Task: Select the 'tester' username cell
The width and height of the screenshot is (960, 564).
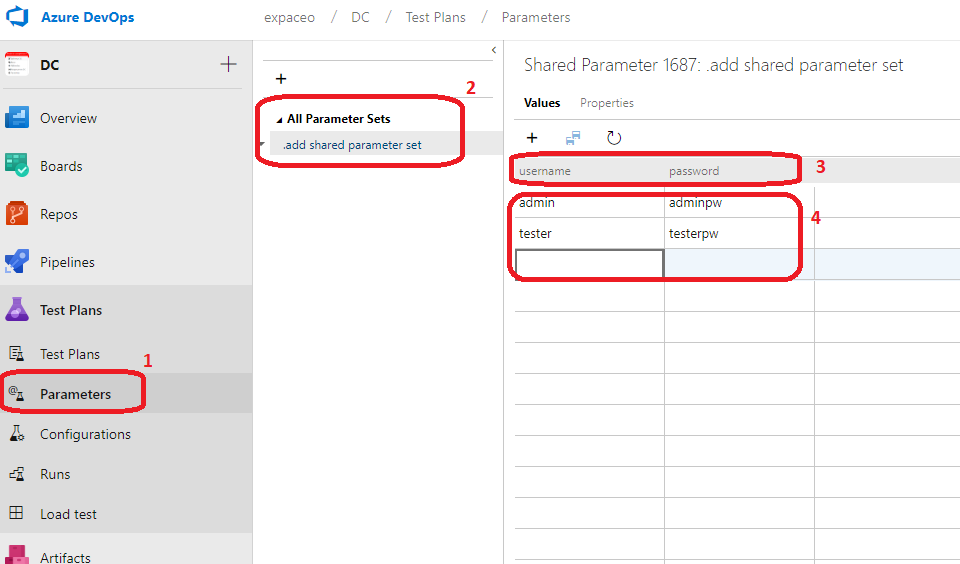Action: tap(590, 233)
